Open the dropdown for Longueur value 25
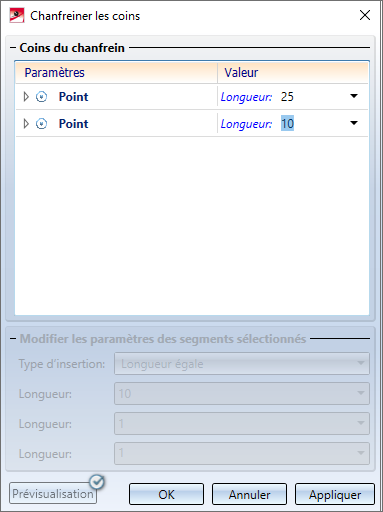Screen dimensions: 383x512 pyautogui.click(x=354, y=96)
